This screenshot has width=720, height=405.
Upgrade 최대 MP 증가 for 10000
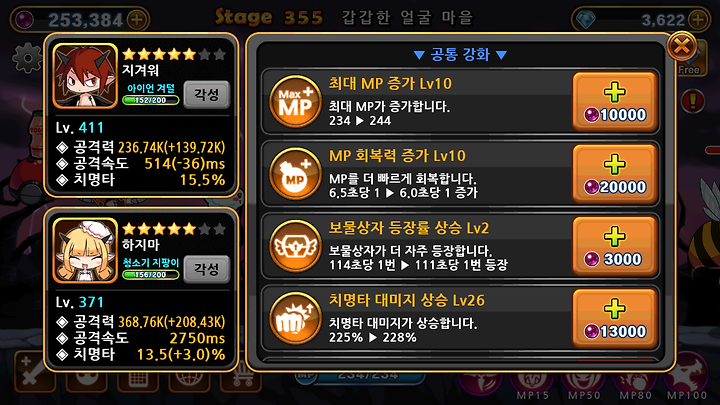615,102
